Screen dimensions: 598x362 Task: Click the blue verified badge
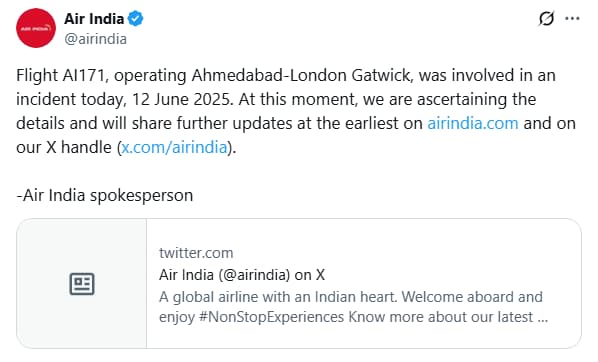coord(135,18)
